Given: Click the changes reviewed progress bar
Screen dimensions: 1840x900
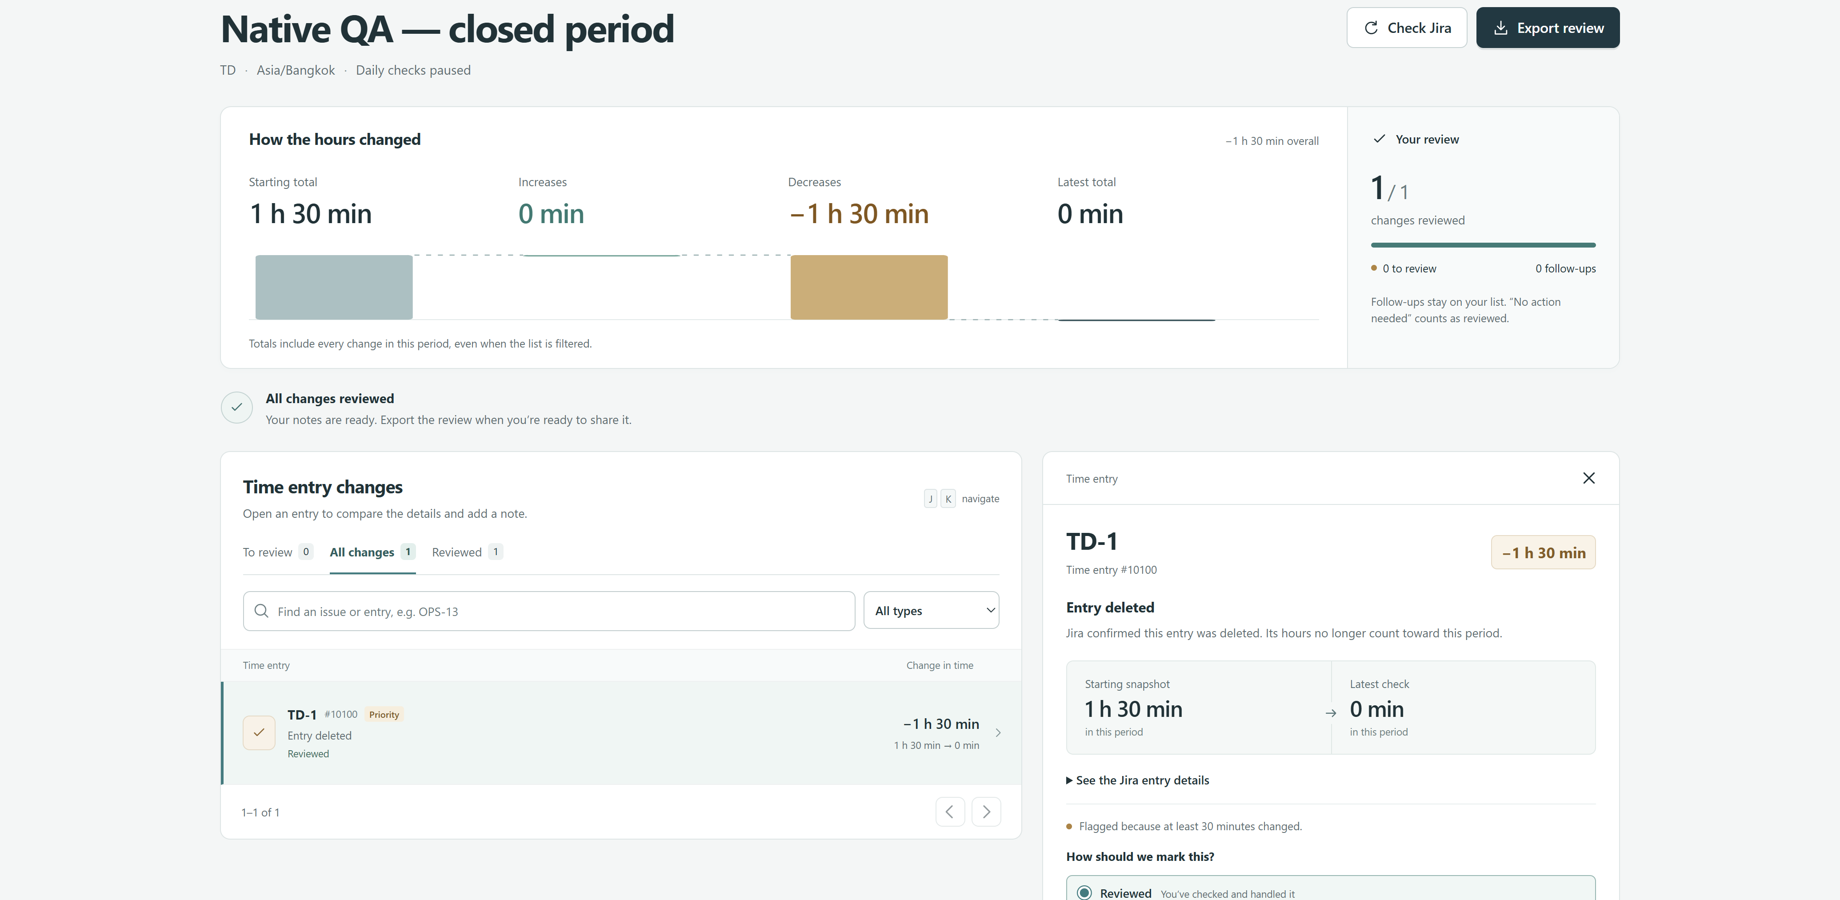Looking at the screenshot, I should tap(1483, 245).
